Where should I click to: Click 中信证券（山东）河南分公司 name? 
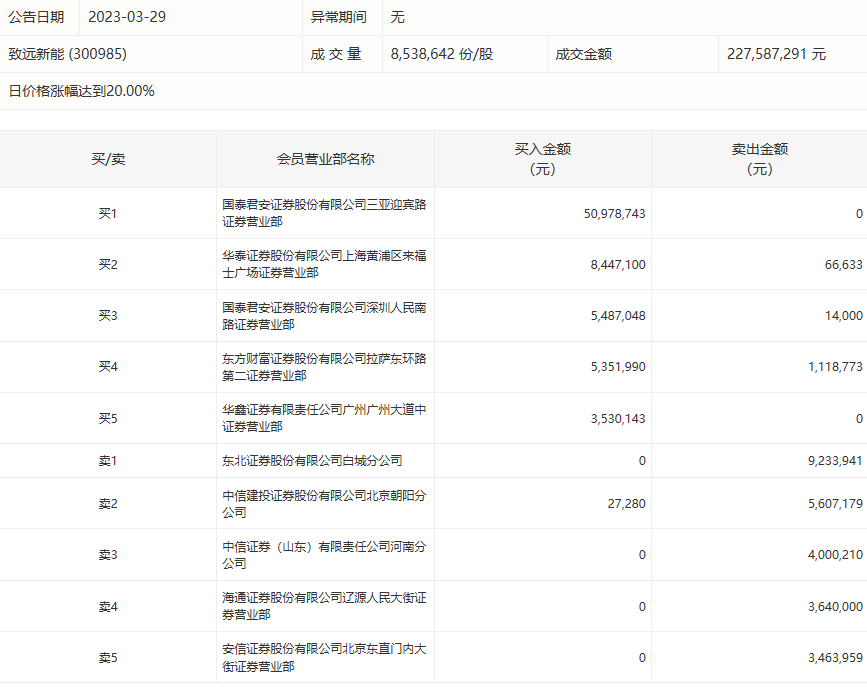pyautogui.click(x=324, y=555)
